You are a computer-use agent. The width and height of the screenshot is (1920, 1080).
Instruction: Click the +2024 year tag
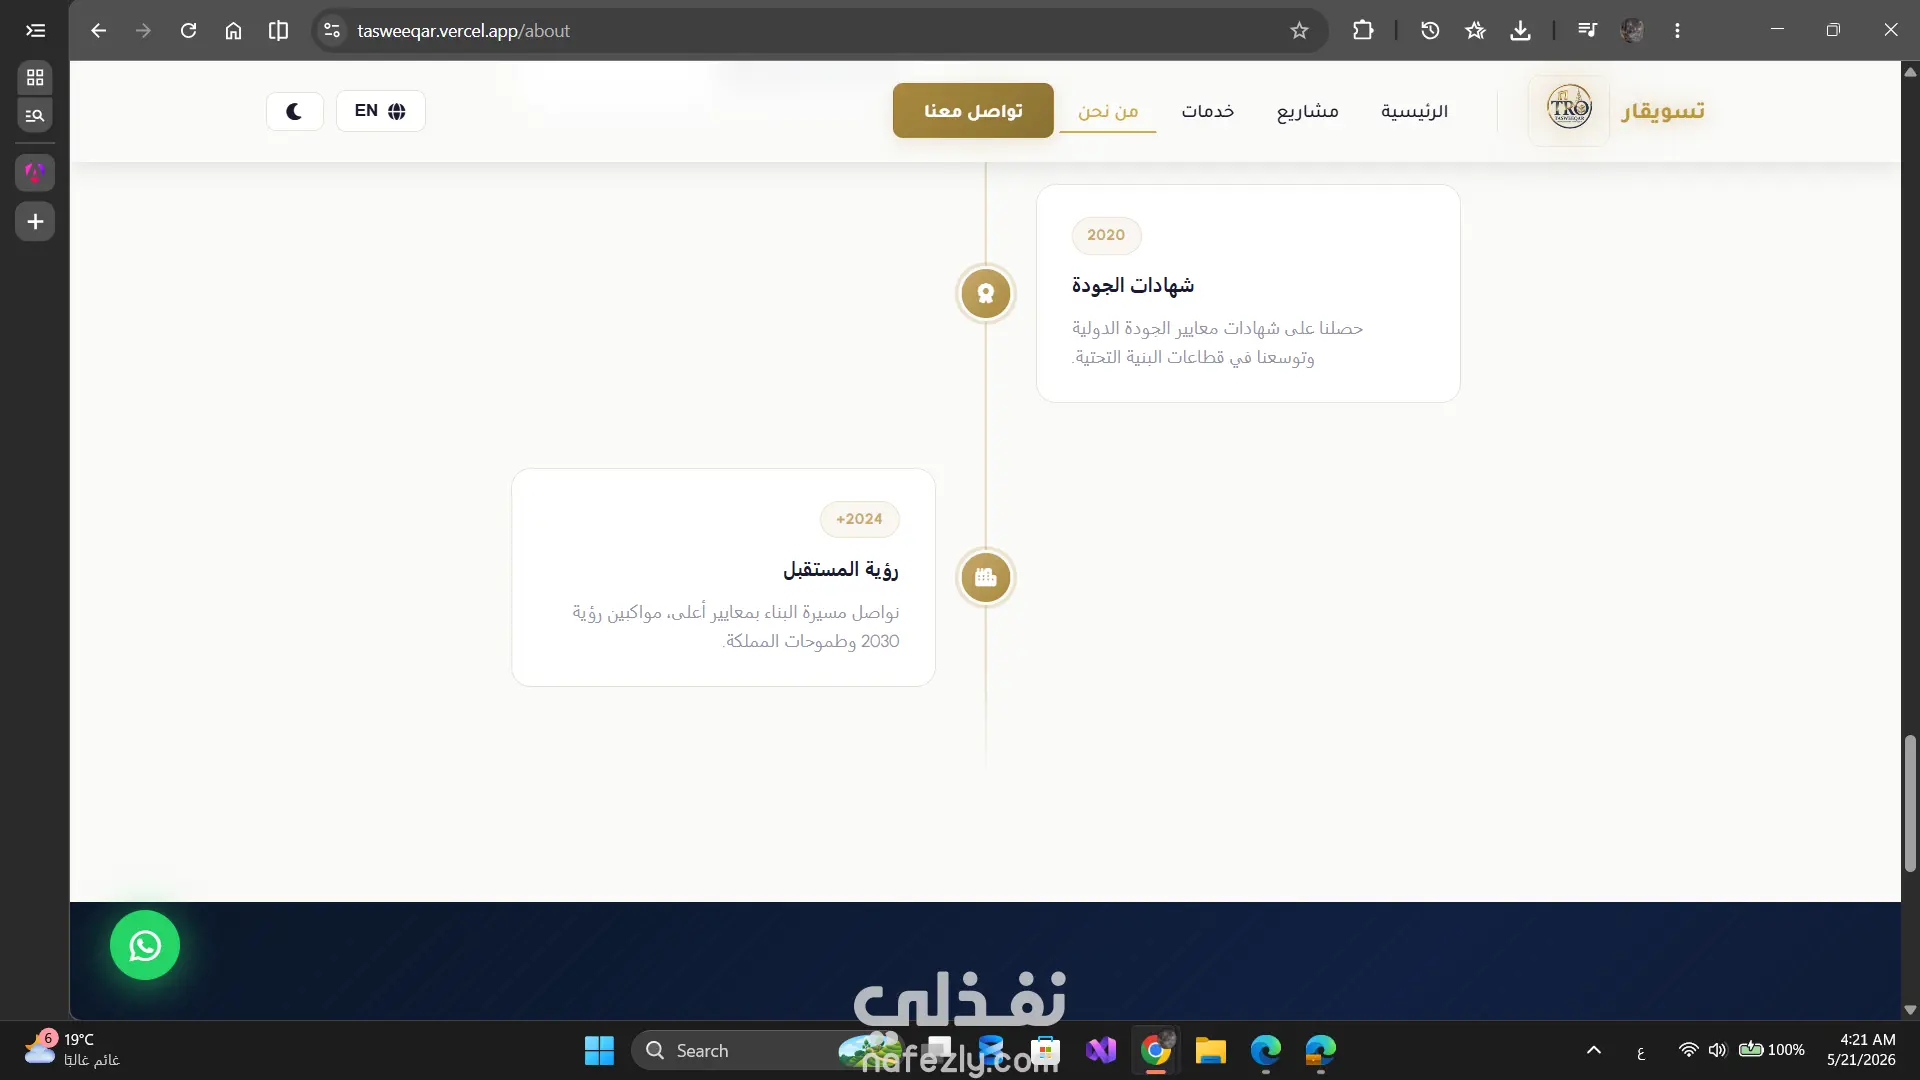point(859,519)
